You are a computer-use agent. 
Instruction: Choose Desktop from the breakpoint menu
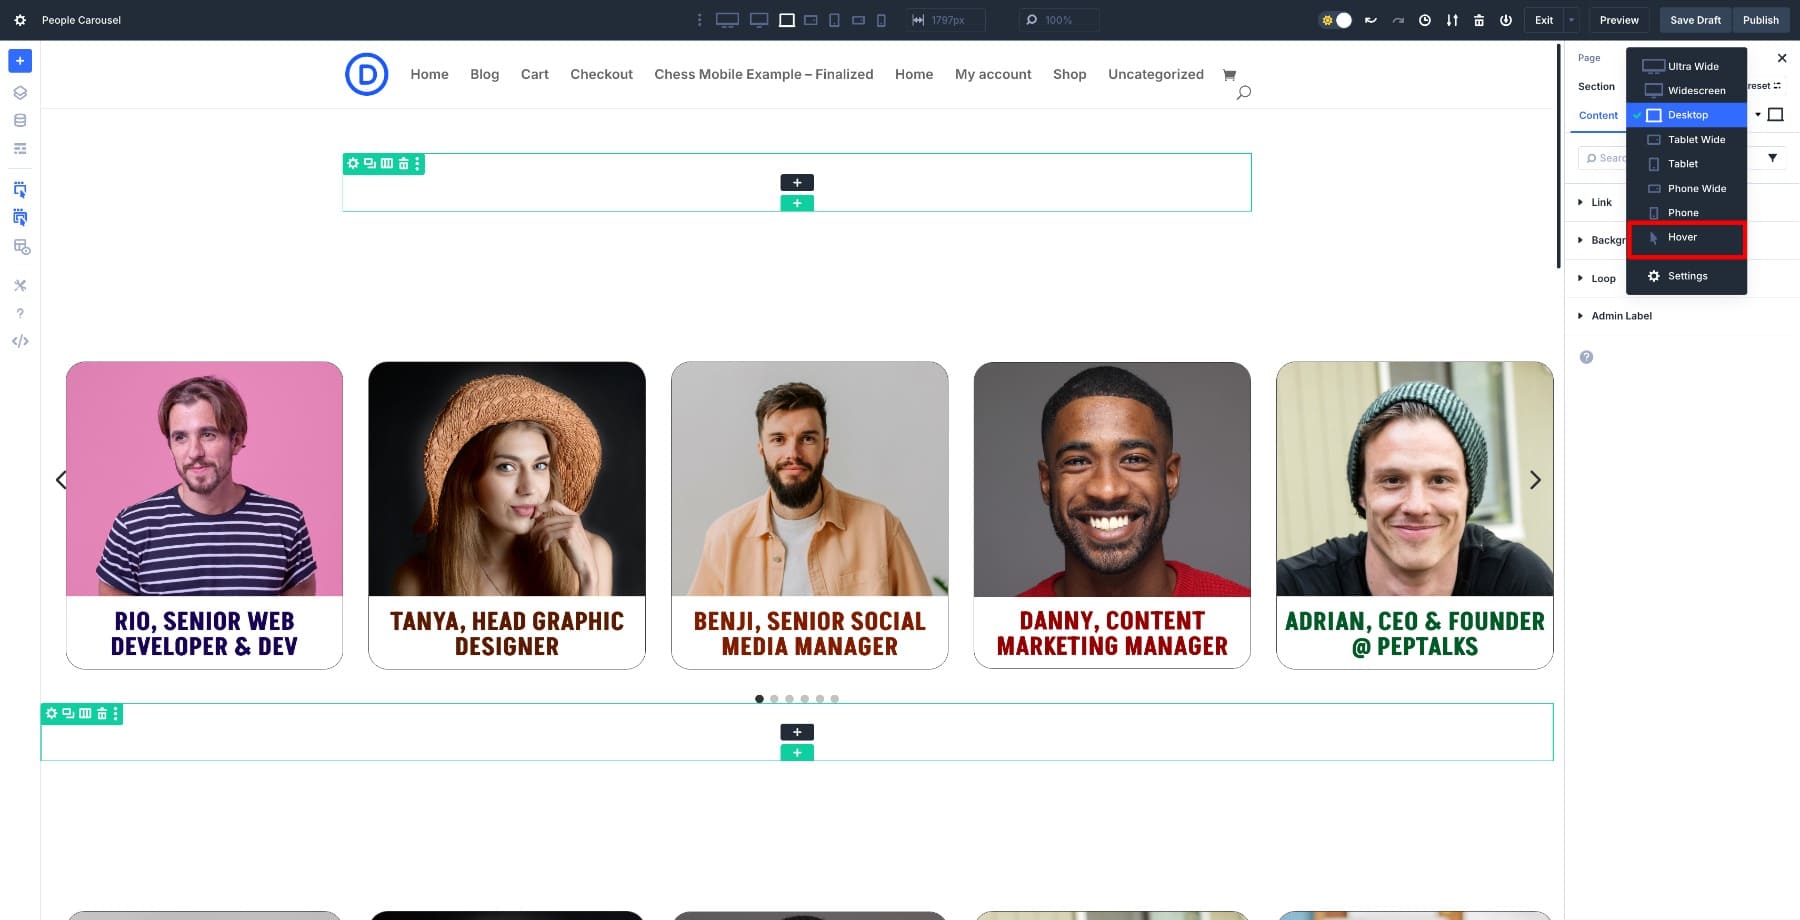[1687, 115]
